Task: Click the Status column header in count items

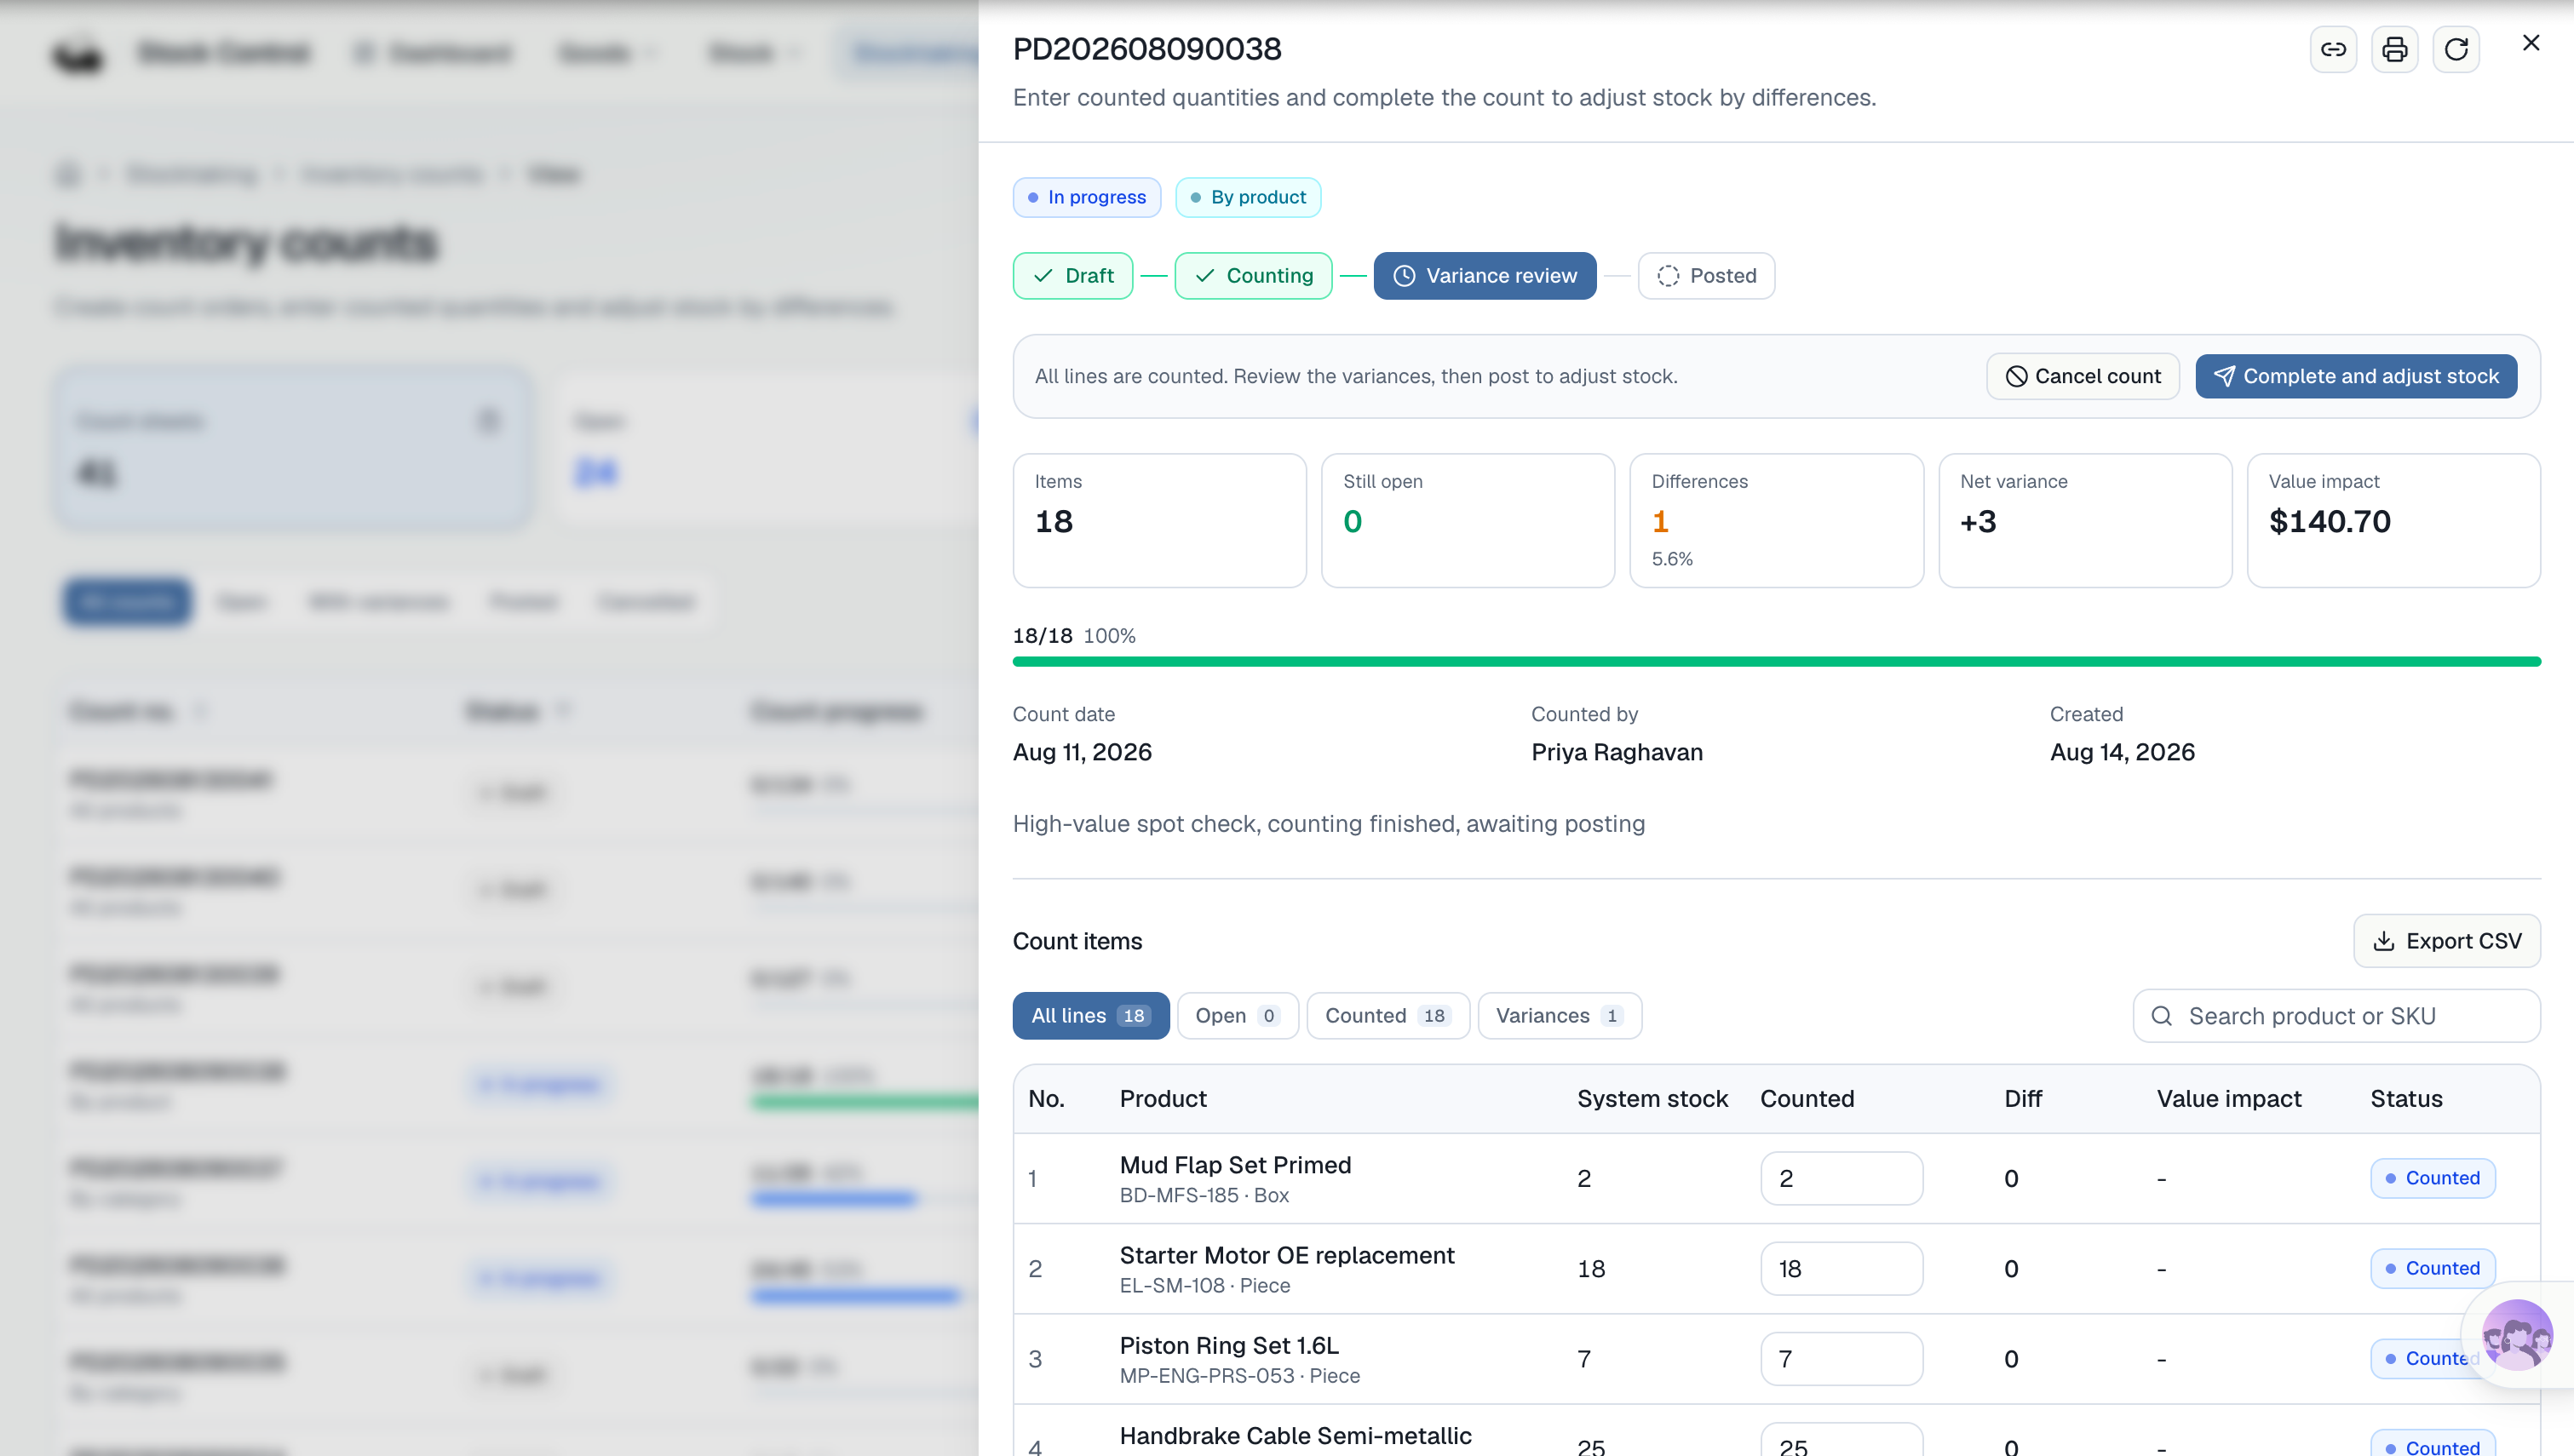Action: click(2406, 1099)
